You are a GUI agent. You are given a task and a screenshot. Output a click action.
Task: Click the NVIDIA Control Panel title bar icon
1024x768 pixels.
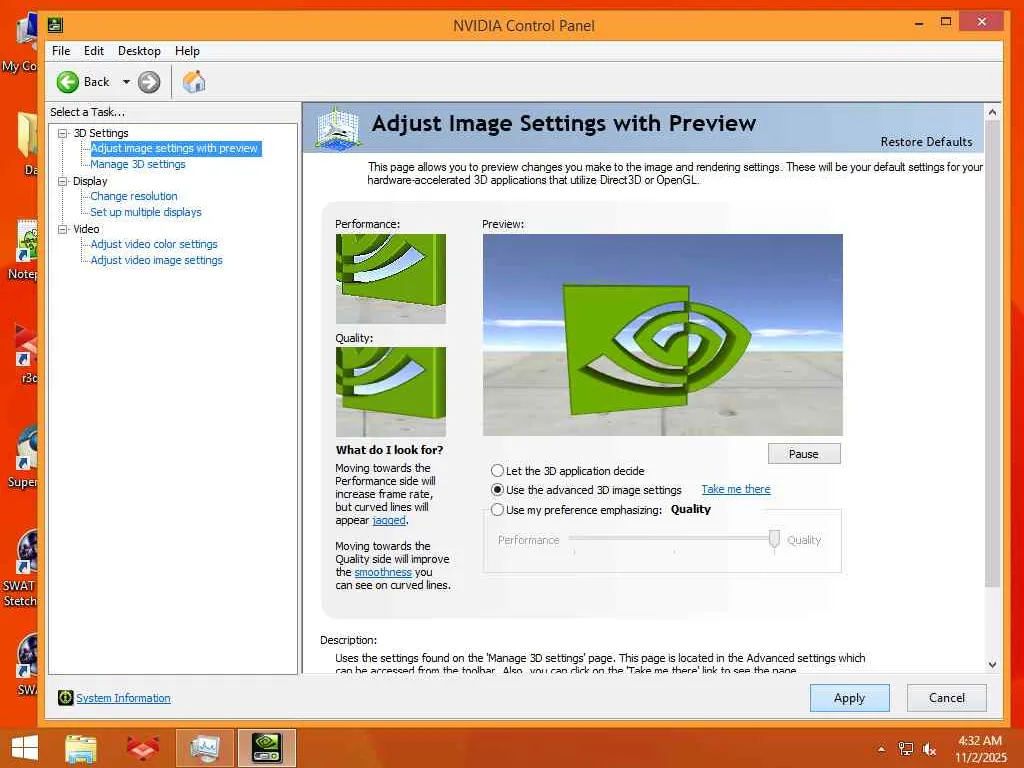56,25
